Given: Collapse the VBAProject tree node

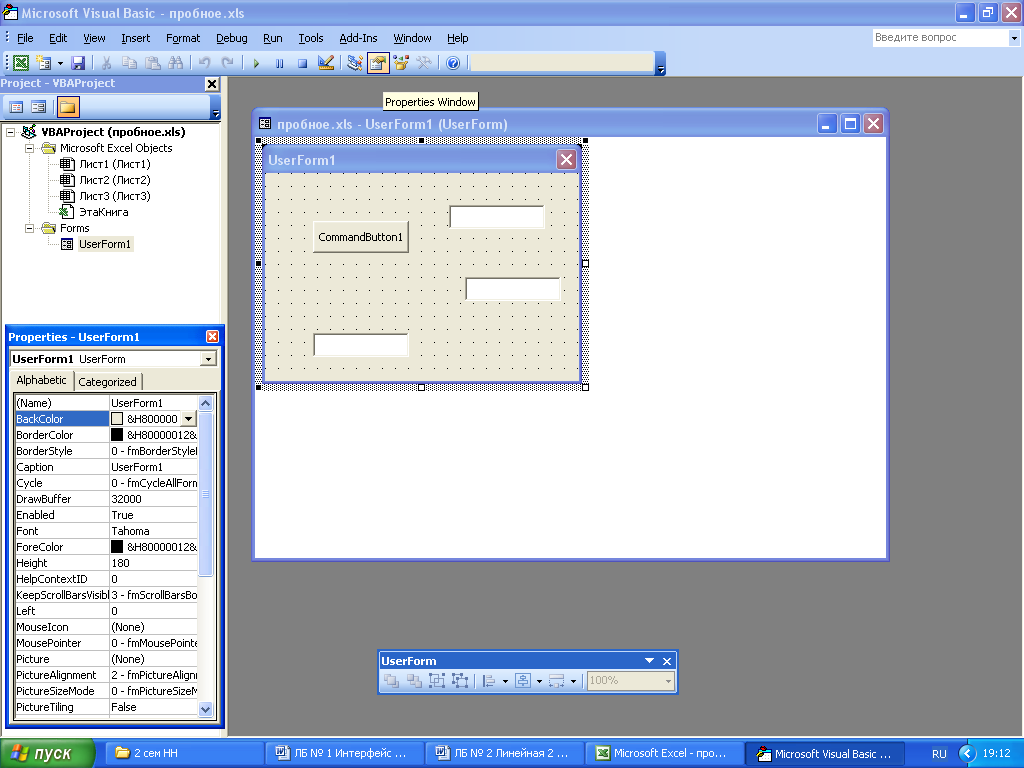Looking at the screenshot, I should [10, 132].
